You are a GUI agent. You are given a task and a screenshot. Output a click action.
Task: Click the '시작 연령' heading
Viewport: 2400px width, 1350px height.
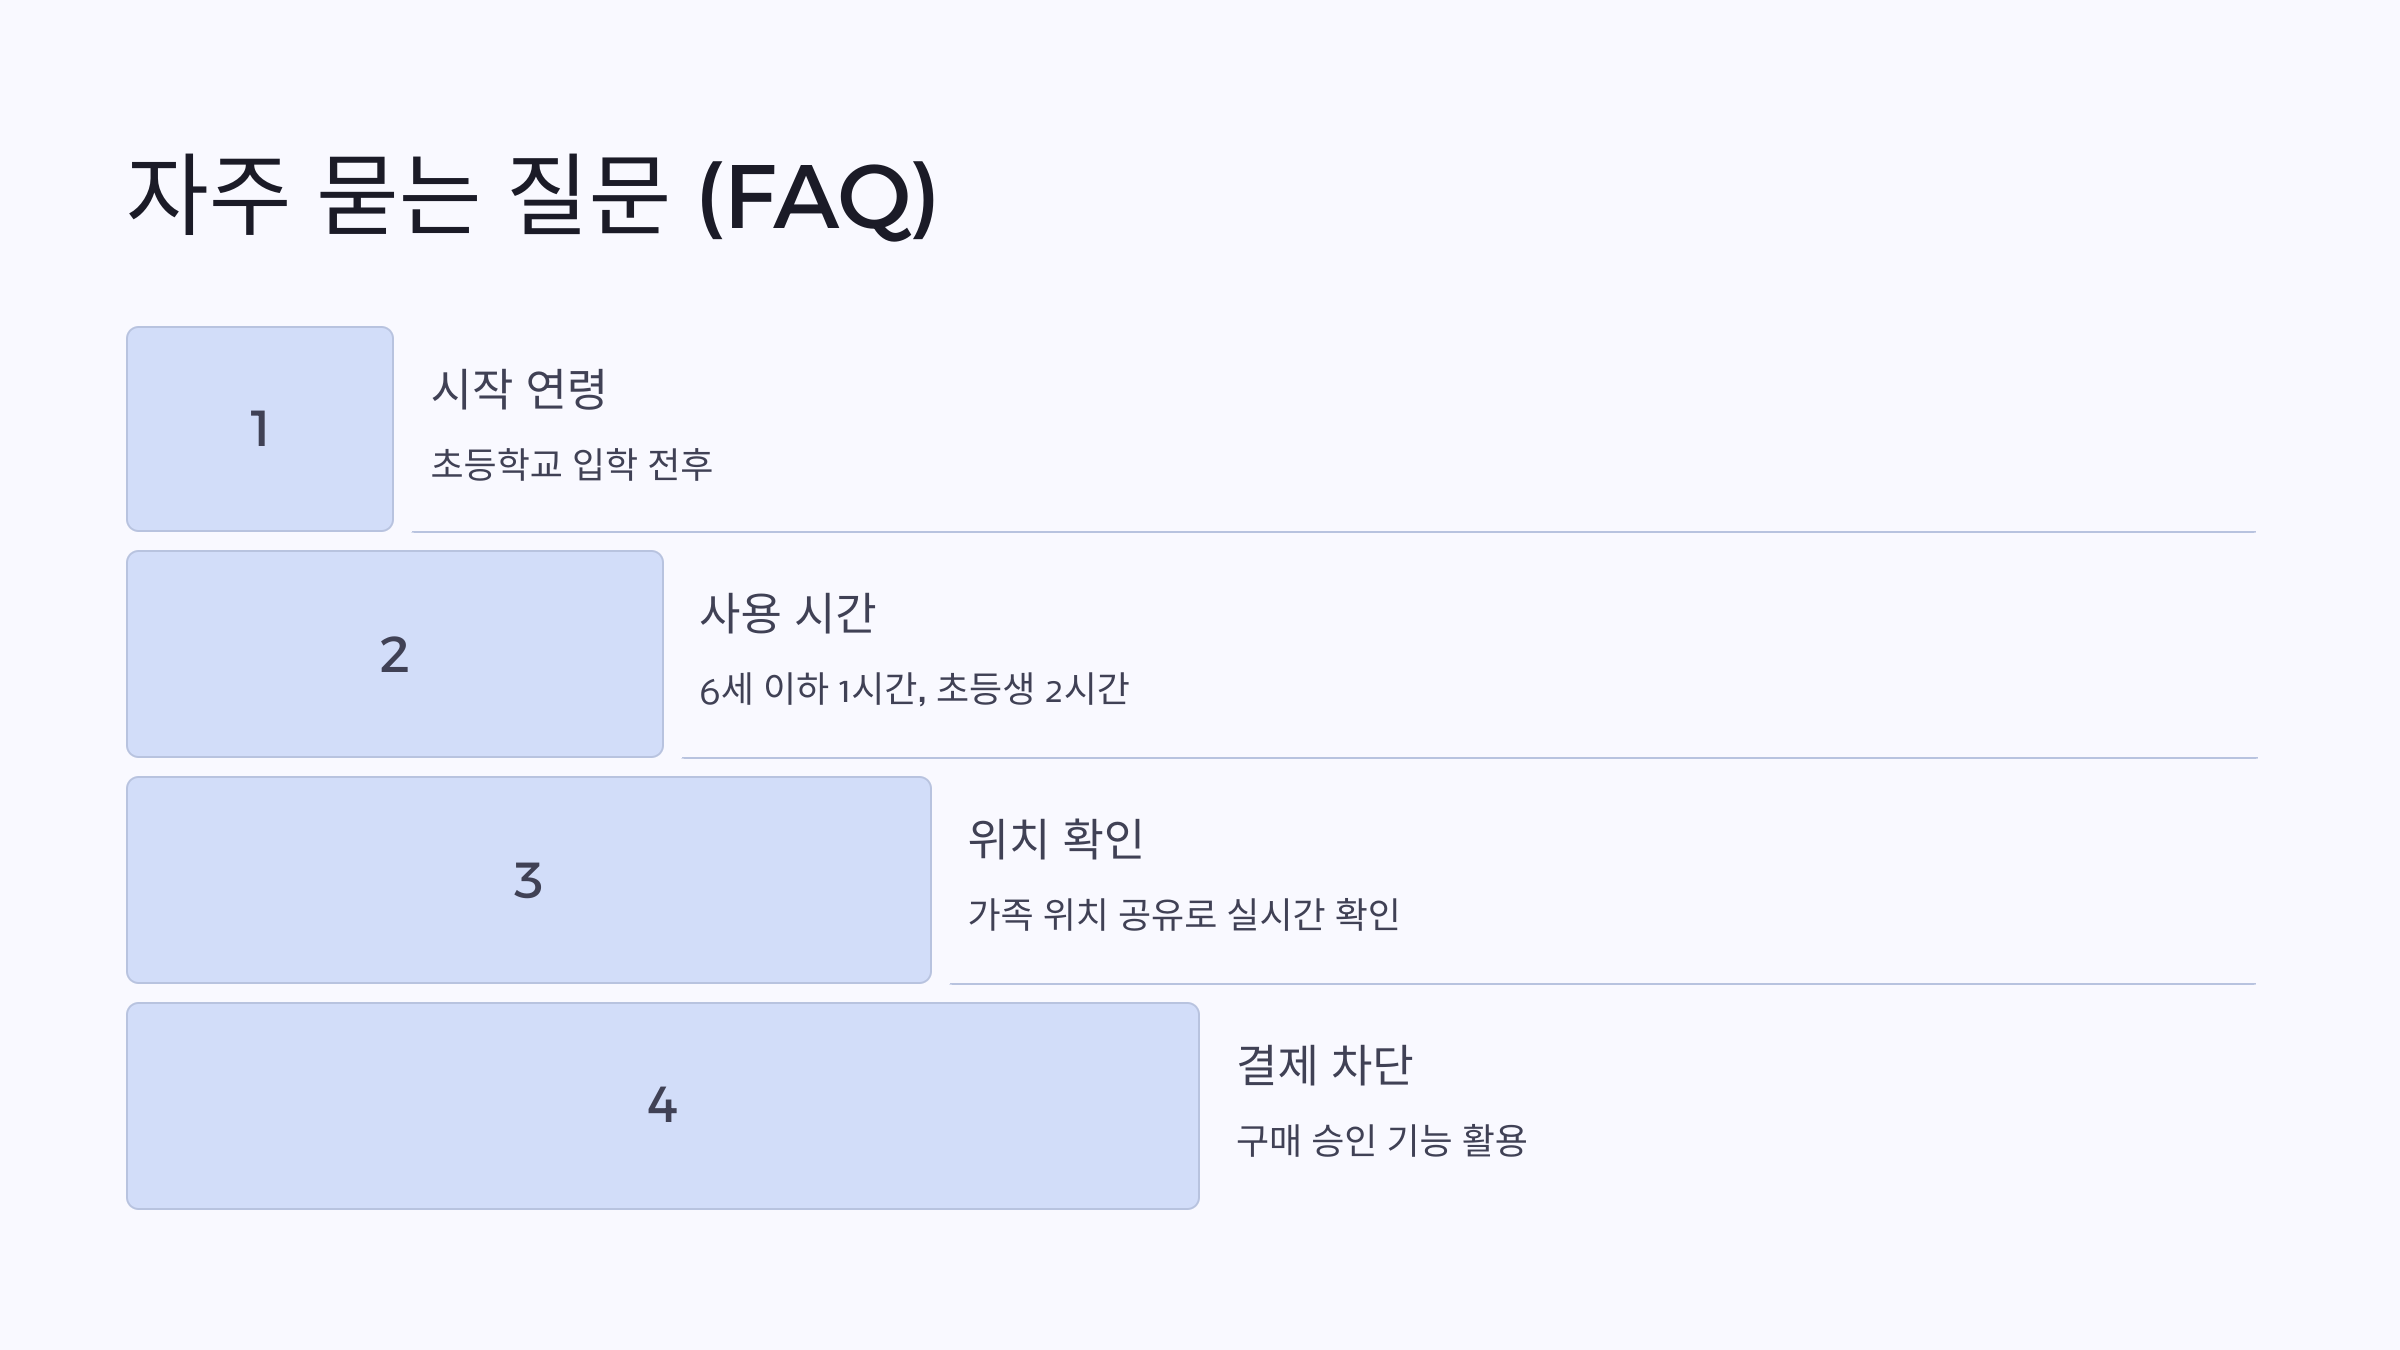[519, 388]
